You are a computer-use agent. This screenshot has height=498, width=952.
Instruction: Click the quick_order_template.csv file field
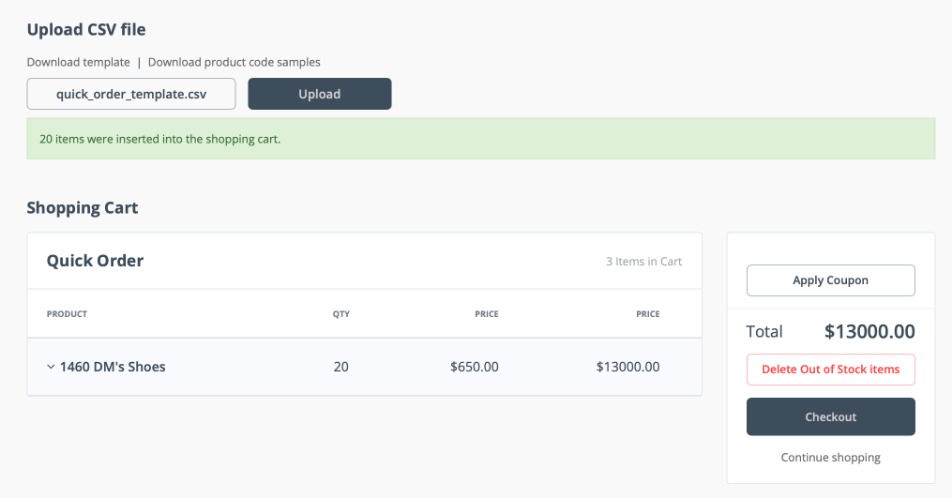131,94
